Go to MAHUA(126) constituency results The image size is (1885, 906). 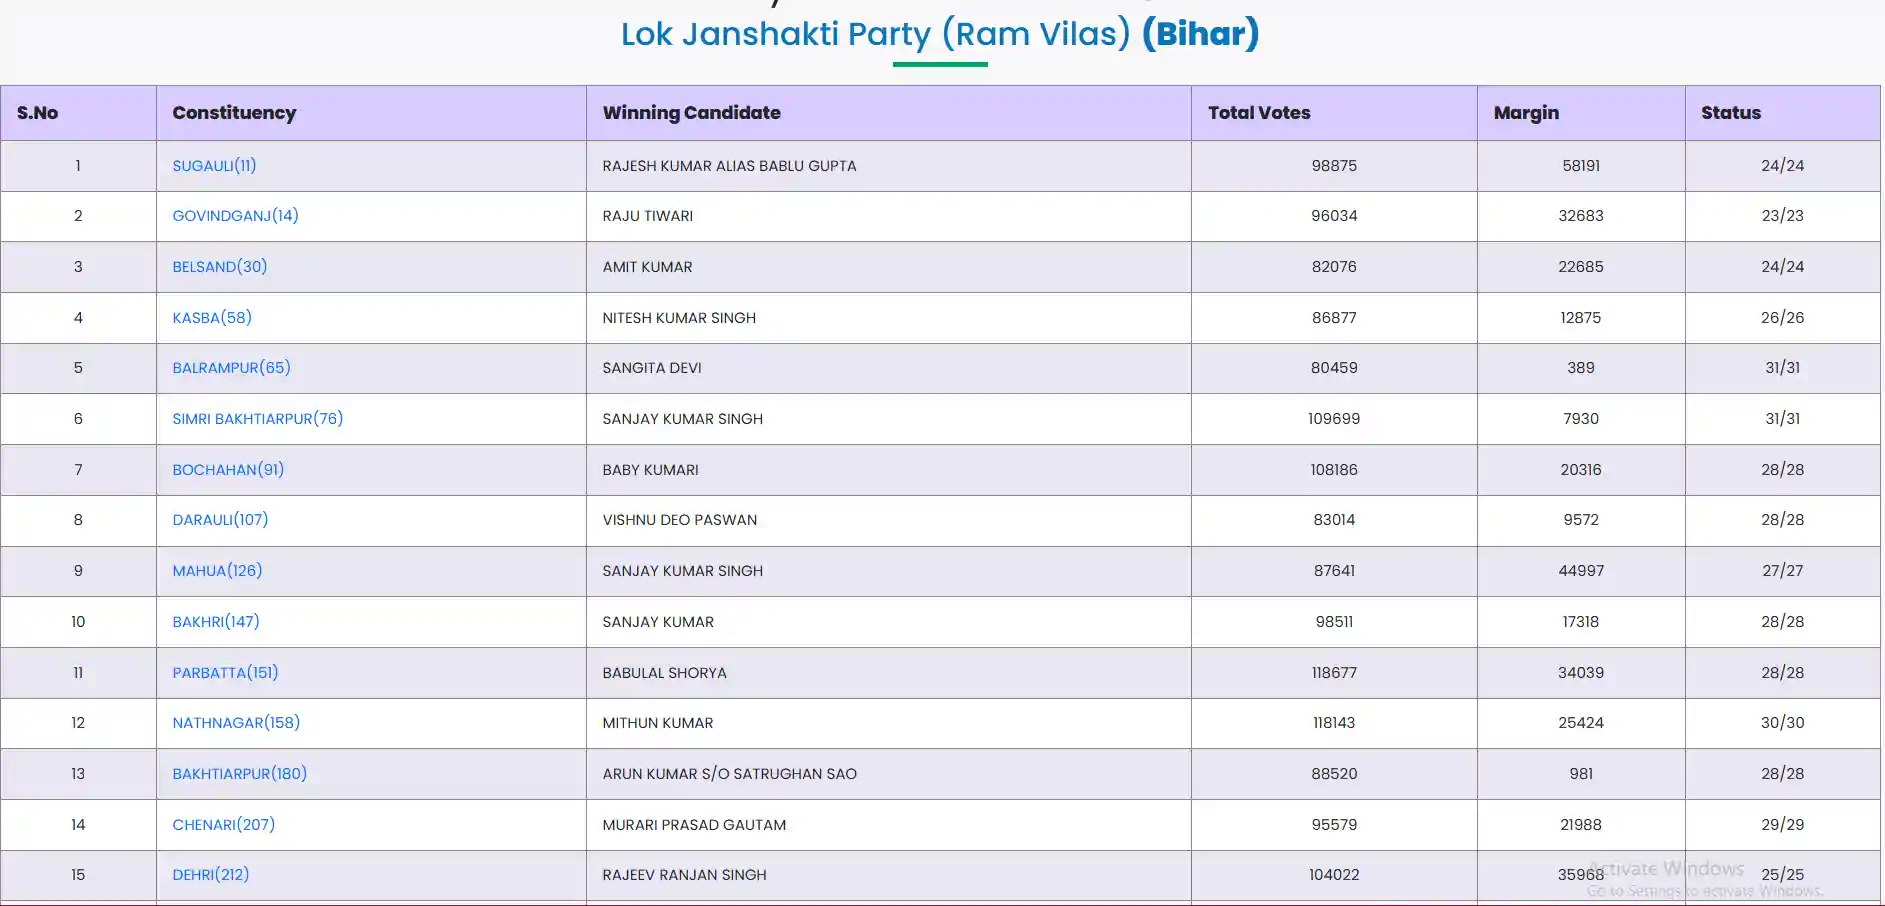point(217,571)
